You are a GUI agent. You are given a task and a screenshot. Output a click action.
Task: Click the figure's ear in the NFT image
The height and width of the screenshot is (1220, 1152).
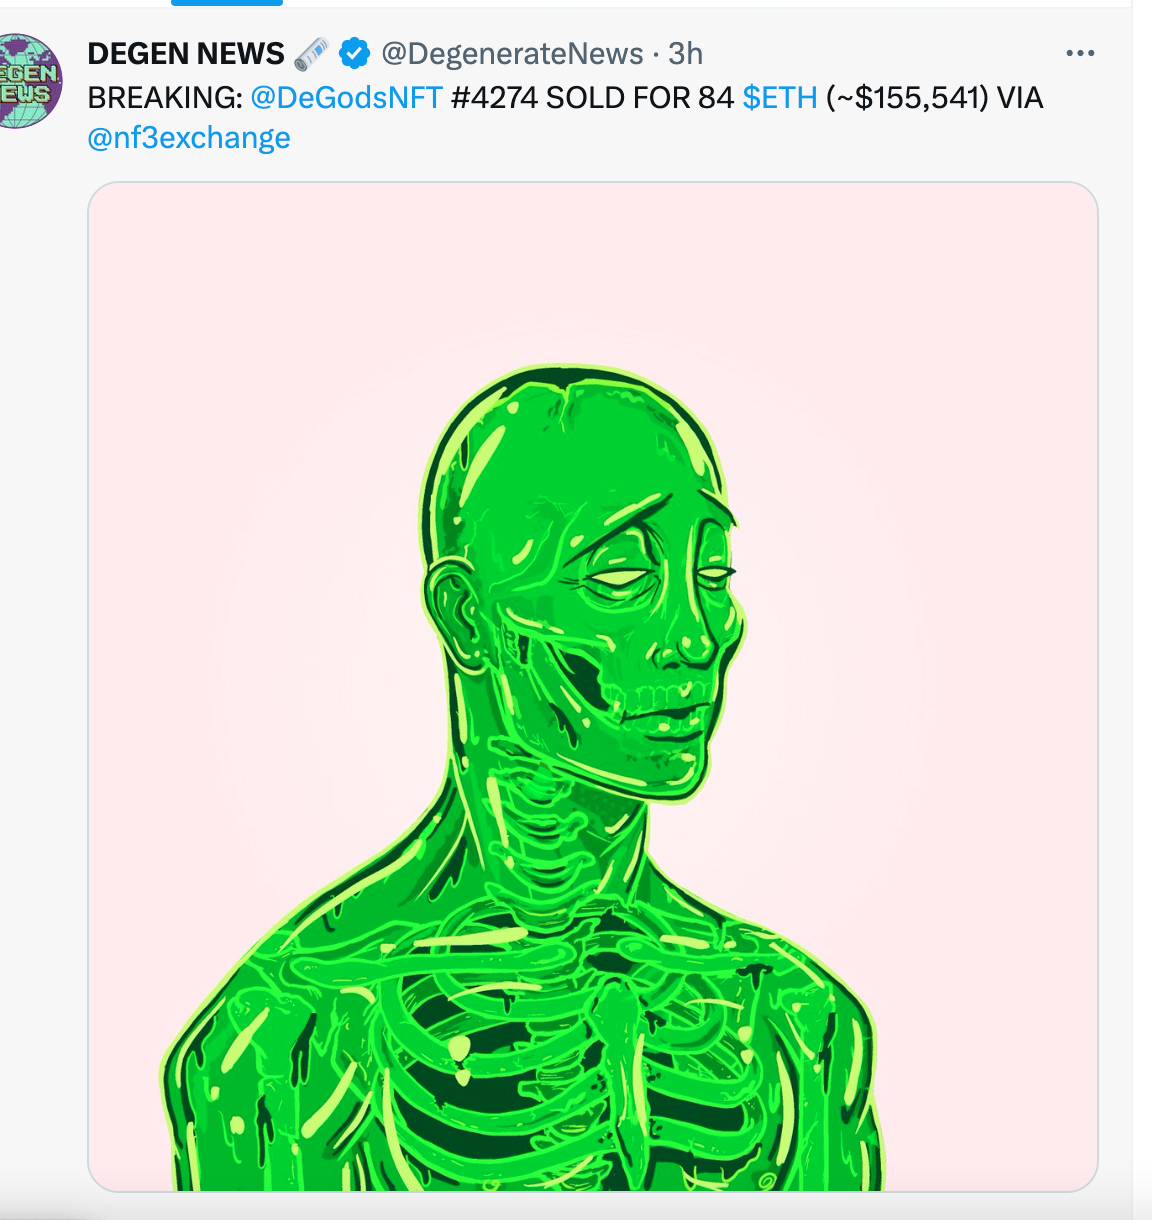[457, 610]
